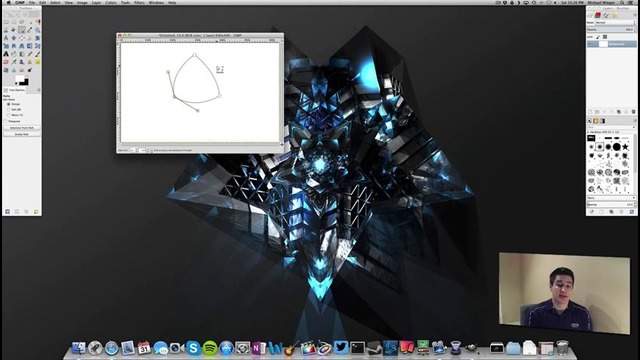Toggle Background layer visibility eye
Screen dimensions: 640x360
pyautogui.click(x=590, y=44)
